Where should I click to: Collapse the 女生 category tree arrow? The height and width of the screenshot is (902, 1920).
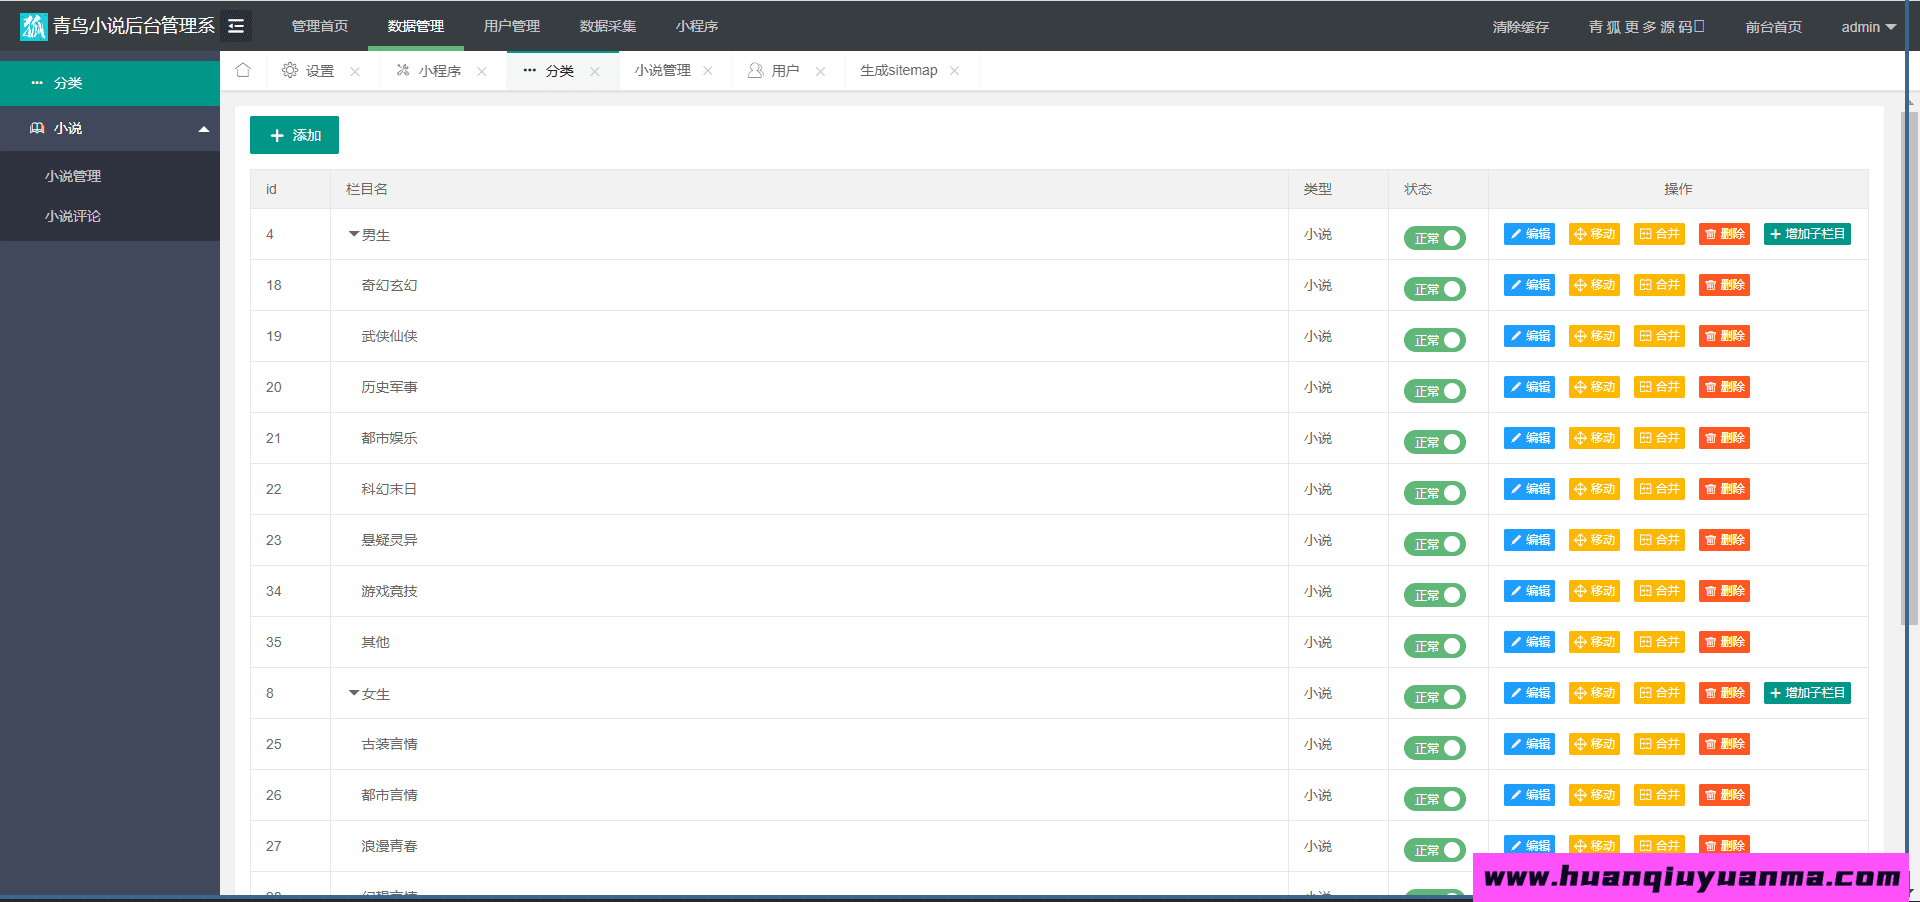(x=354, y=693)
